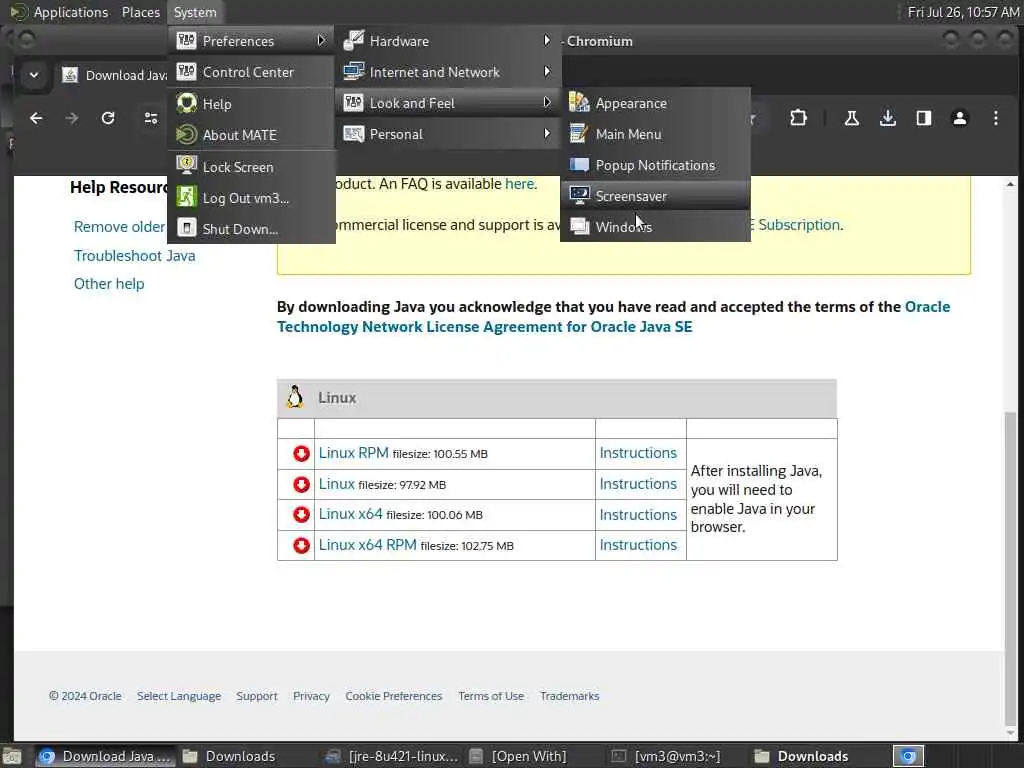Click the red download icon for Linux x64

click(x=301, y=515)
